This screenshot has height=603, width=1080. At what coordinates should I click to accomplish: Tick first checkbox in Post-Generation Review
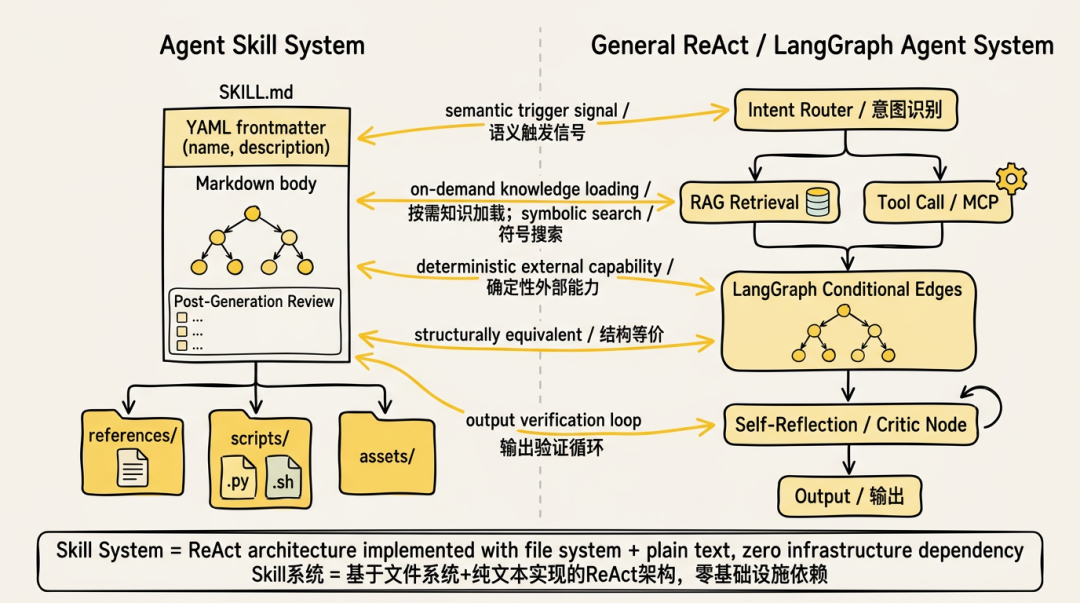tap(182, 318)
